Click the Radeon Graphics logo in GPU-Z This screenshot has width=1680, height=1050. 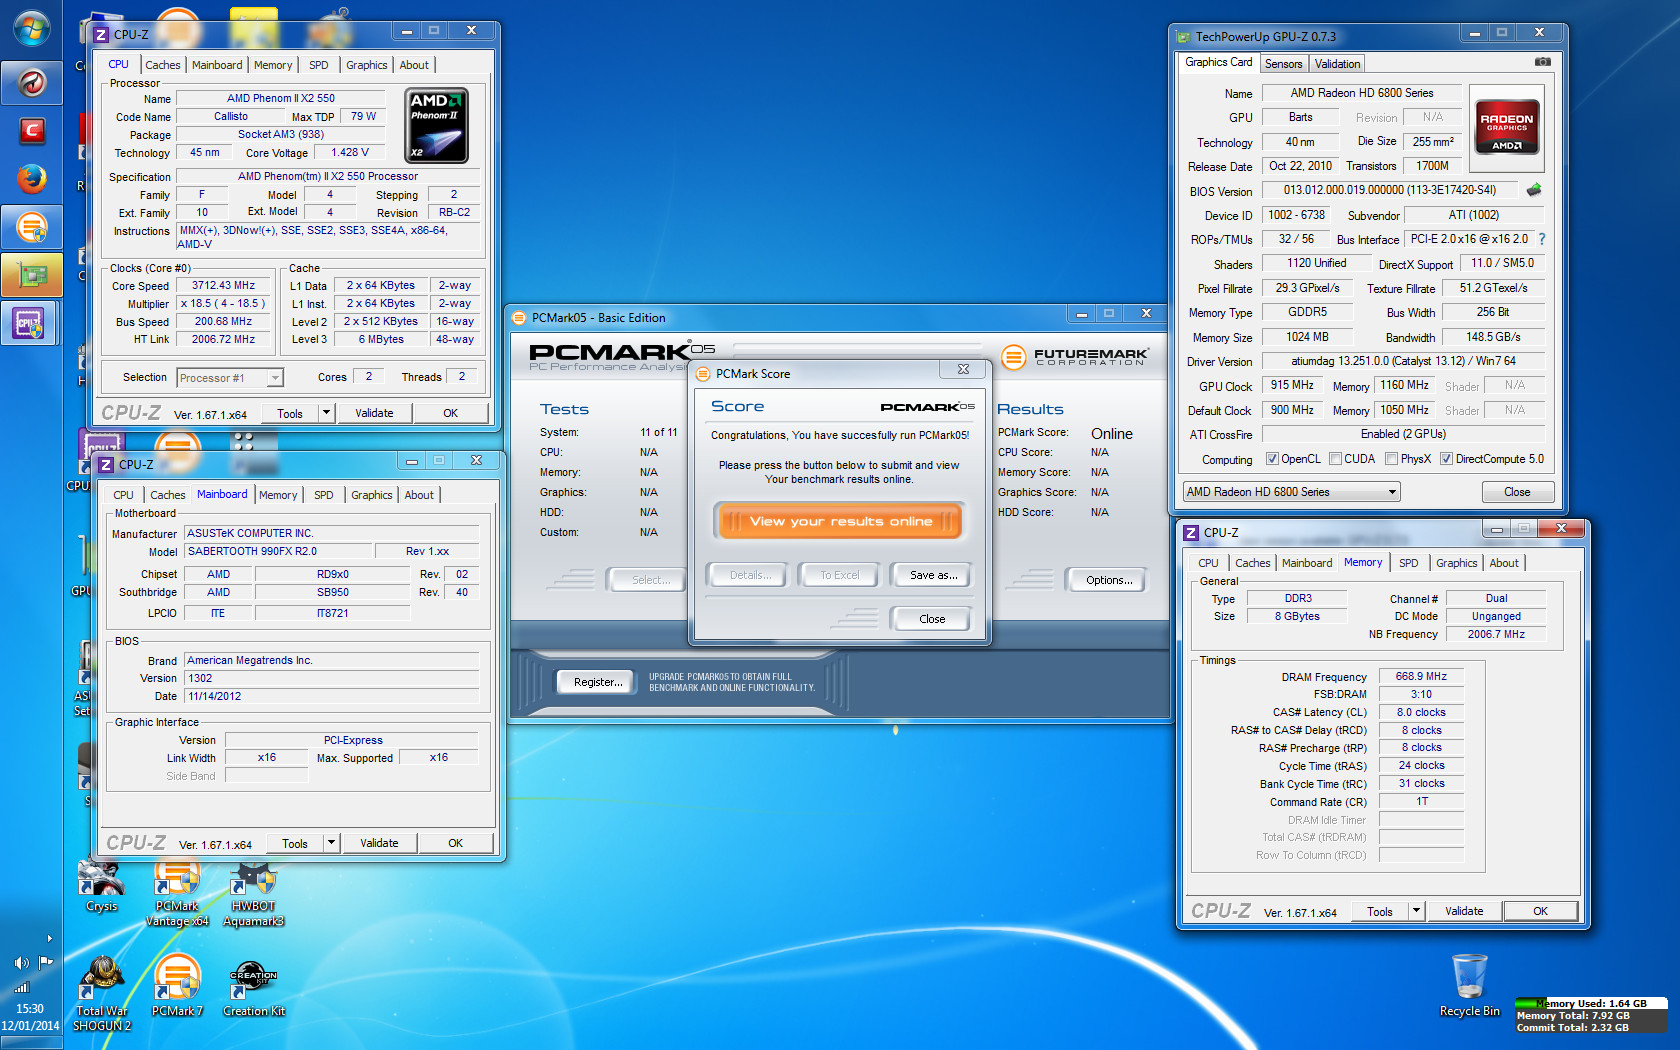1507,127
